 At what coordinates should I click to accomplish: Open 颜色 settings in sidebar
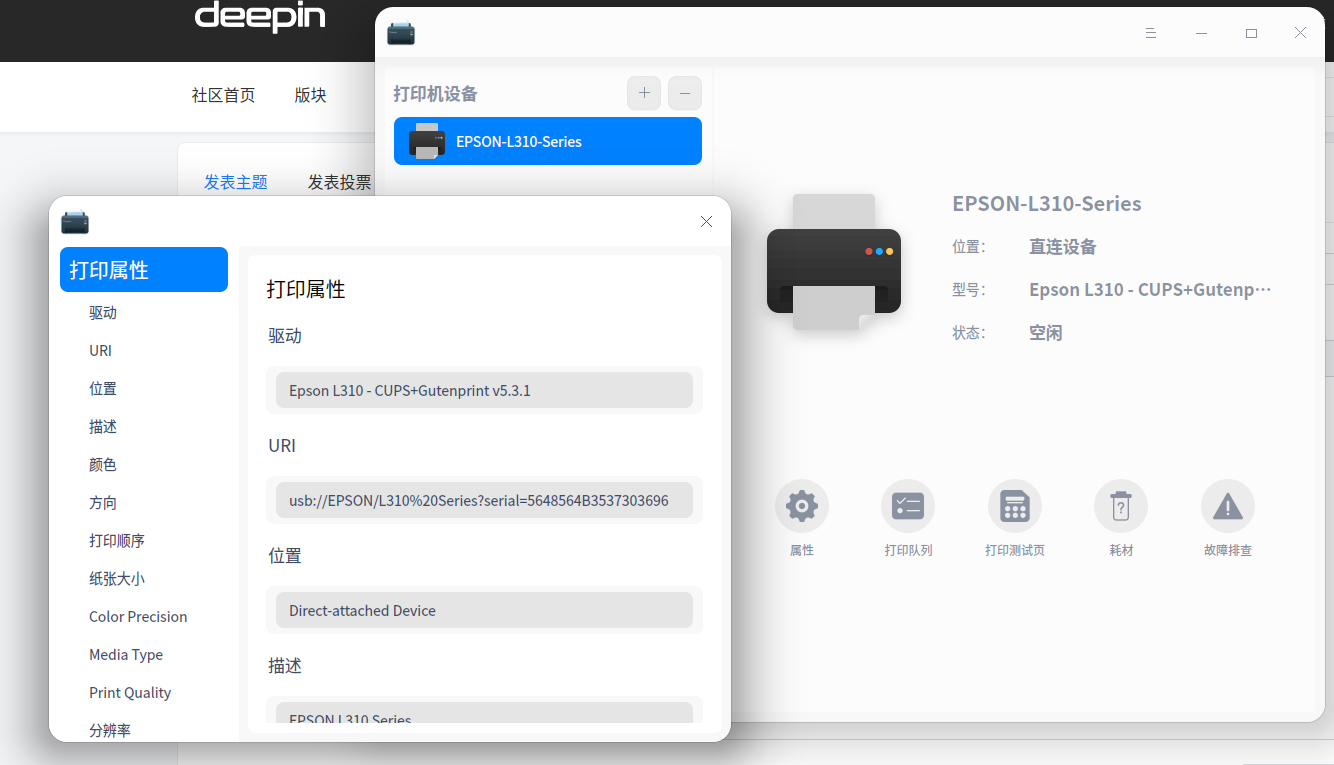pos(102,464)
